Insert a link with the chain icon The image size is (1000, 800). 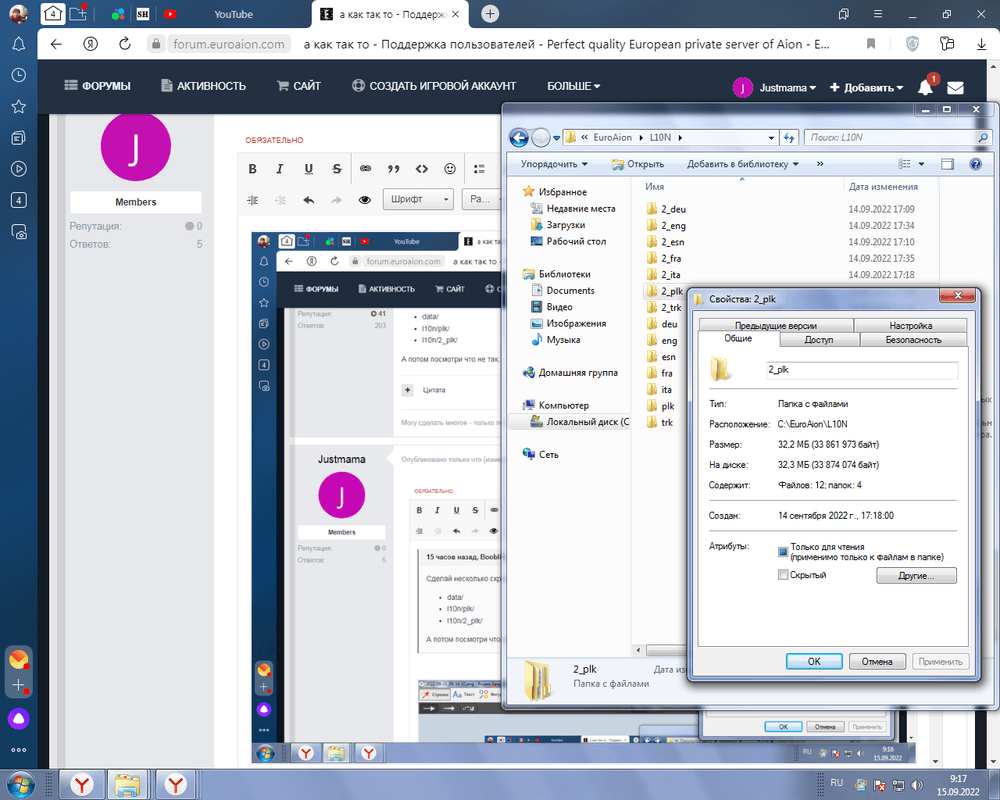click(x=365, y=169)
